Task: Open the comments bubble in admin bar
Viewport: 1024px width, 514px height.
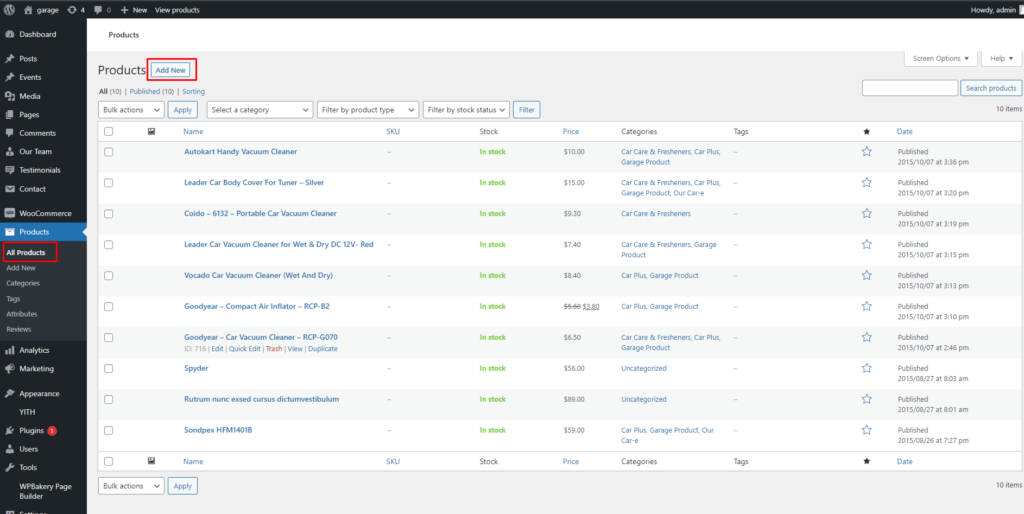Action: pos(98,10)
